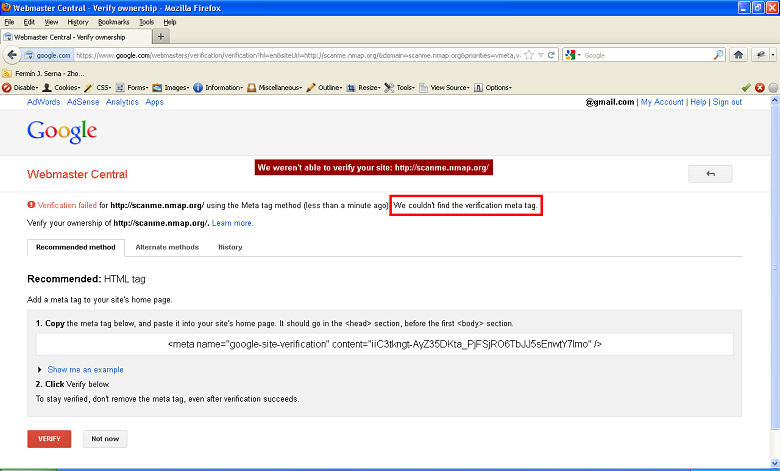The image size is (780, 471).
Task: Bookmark this page with the star icon
Action: pos(529,55)
